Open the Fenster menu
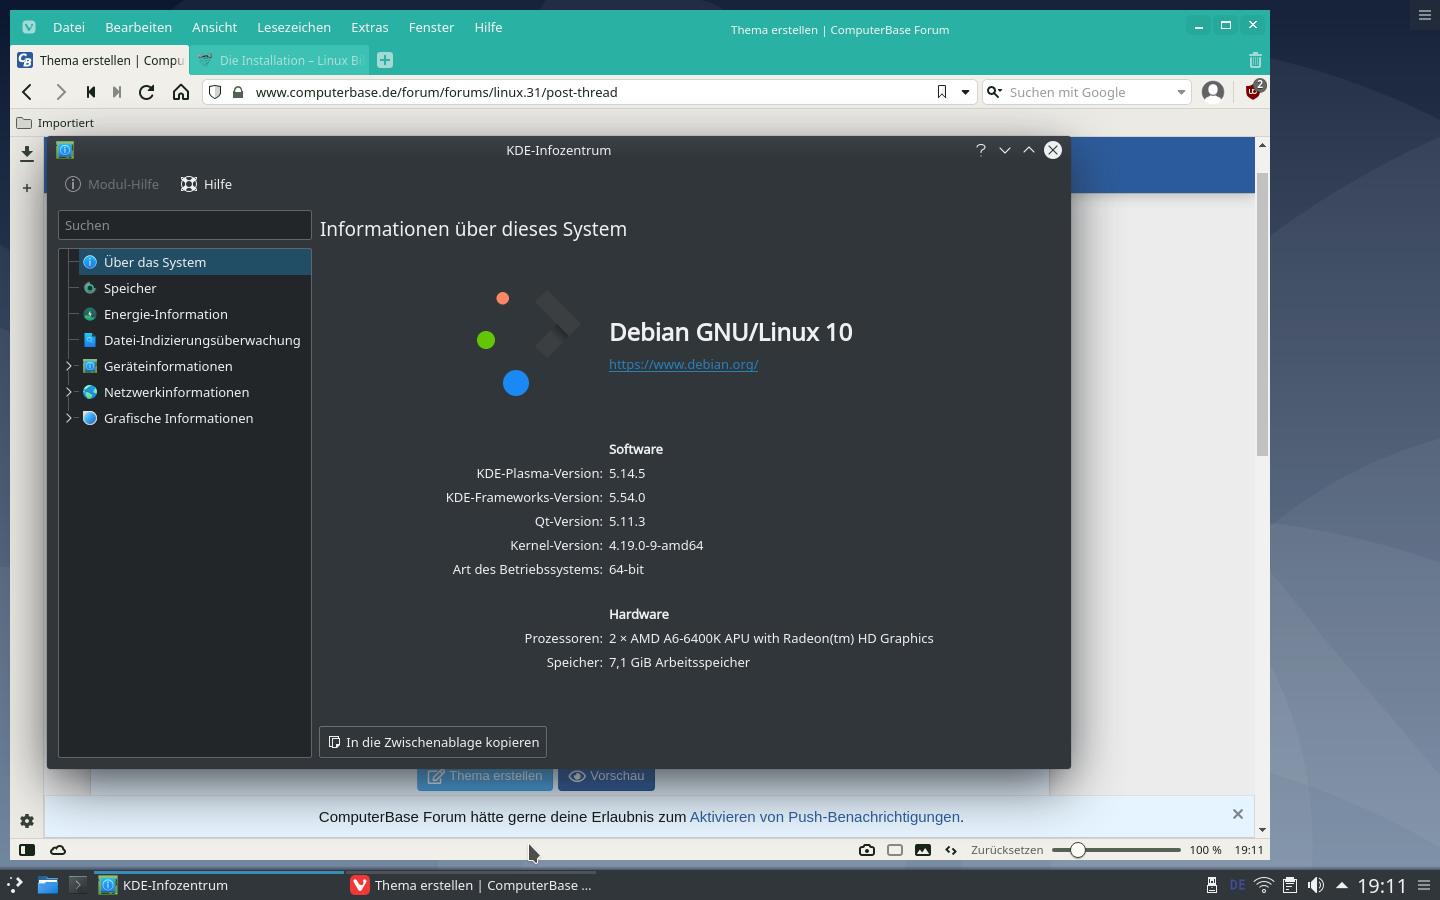Viewport: 1440px width, 900px height. tap(431, 27)
